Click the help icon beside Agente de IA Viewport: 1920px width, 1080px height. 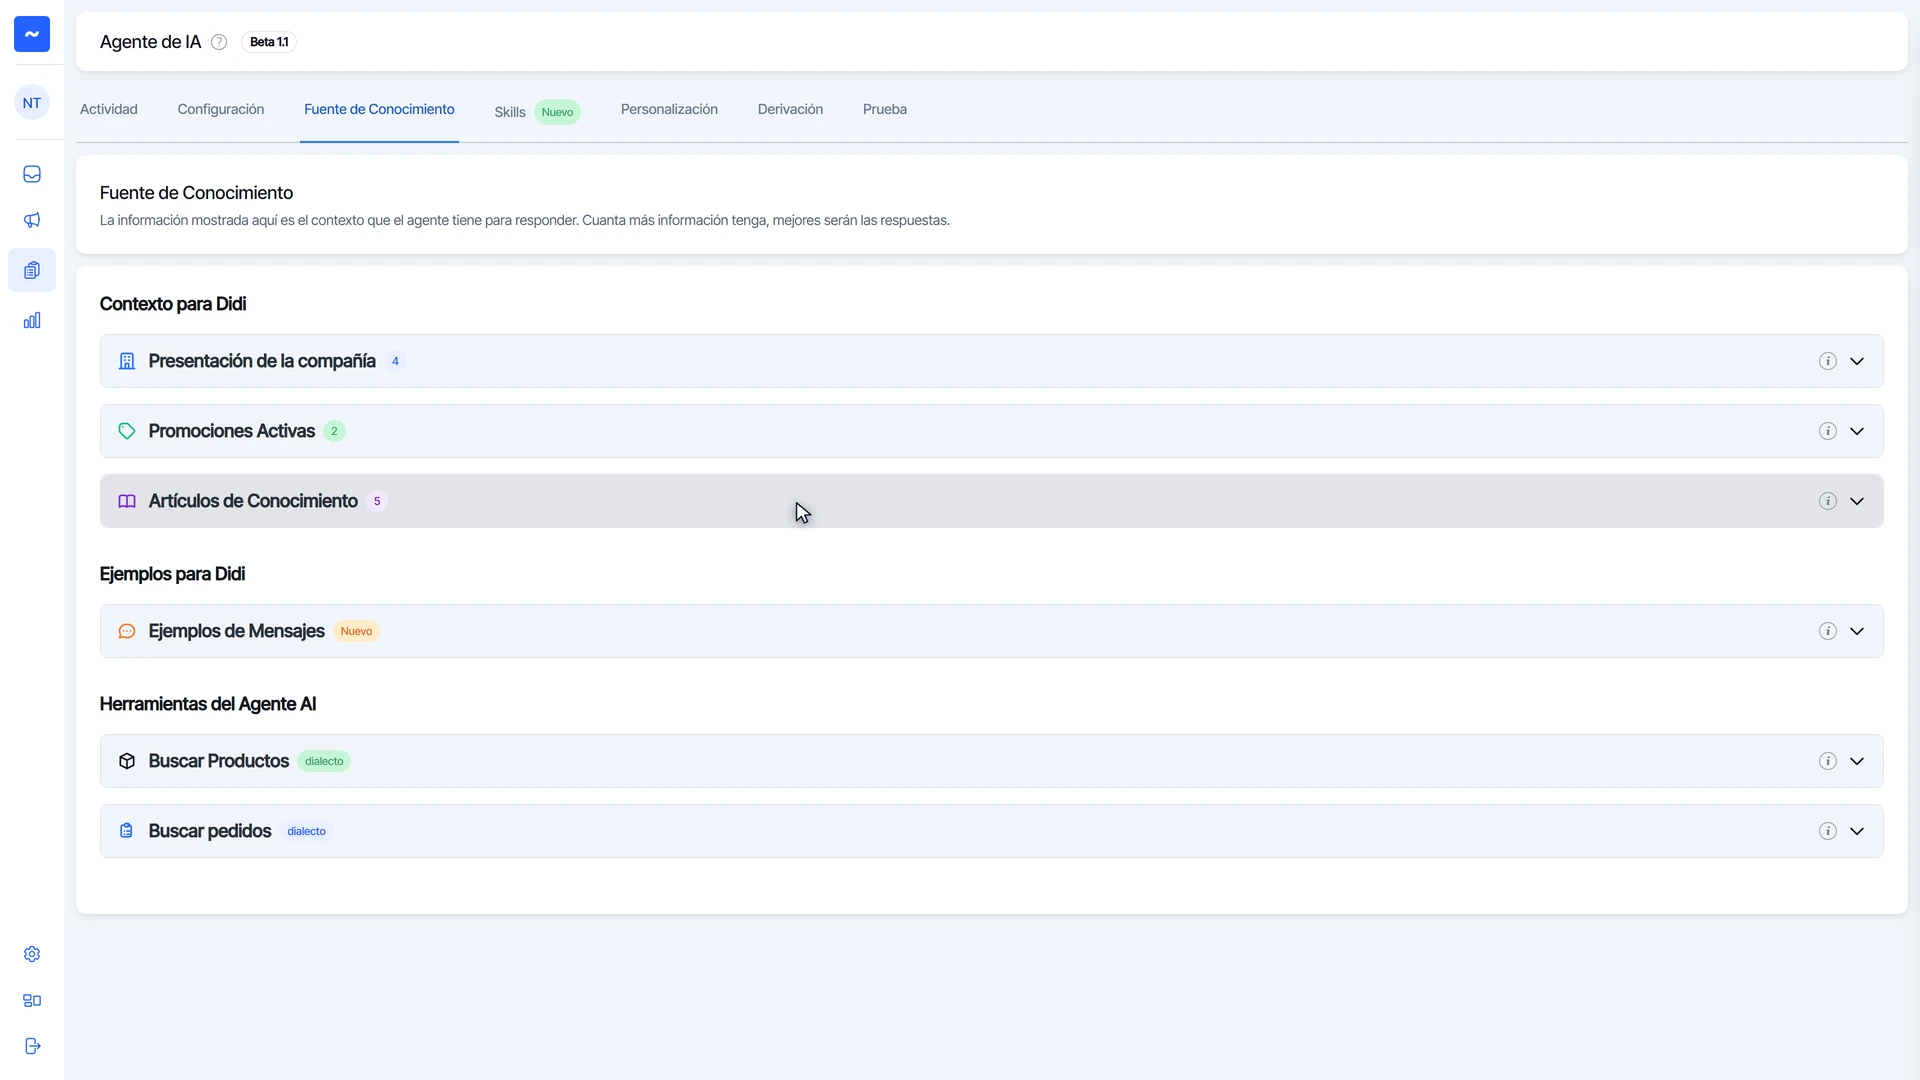click(219, 42)
